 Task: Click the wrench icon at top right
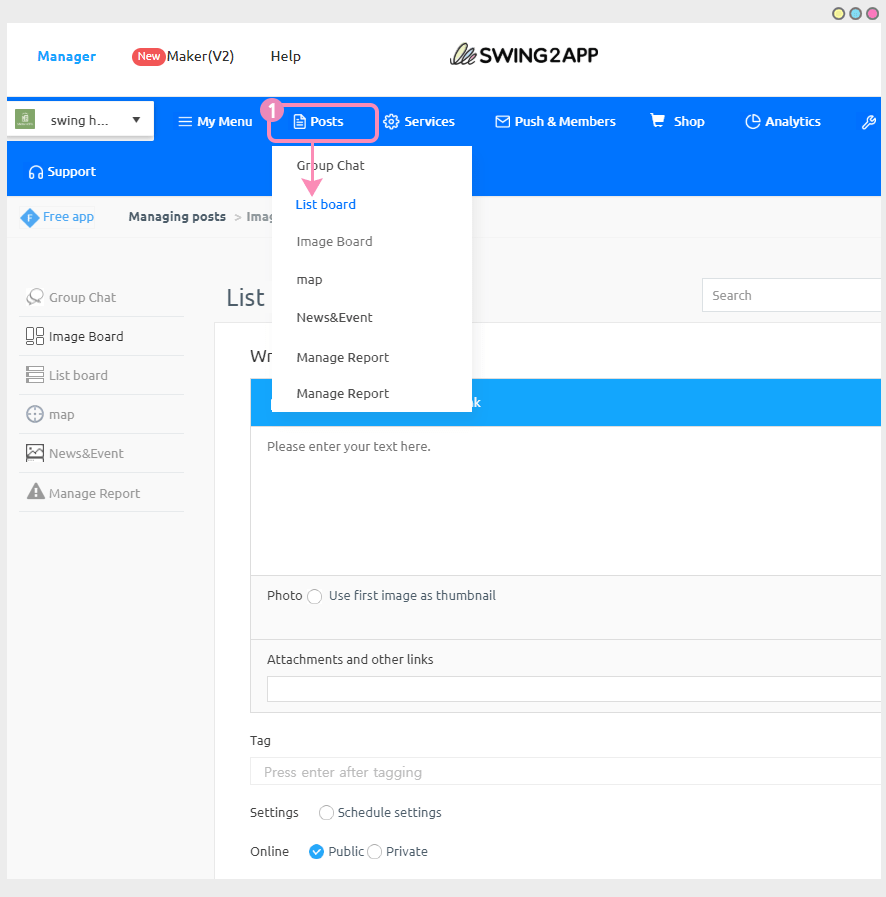click(x=868, y=121)
